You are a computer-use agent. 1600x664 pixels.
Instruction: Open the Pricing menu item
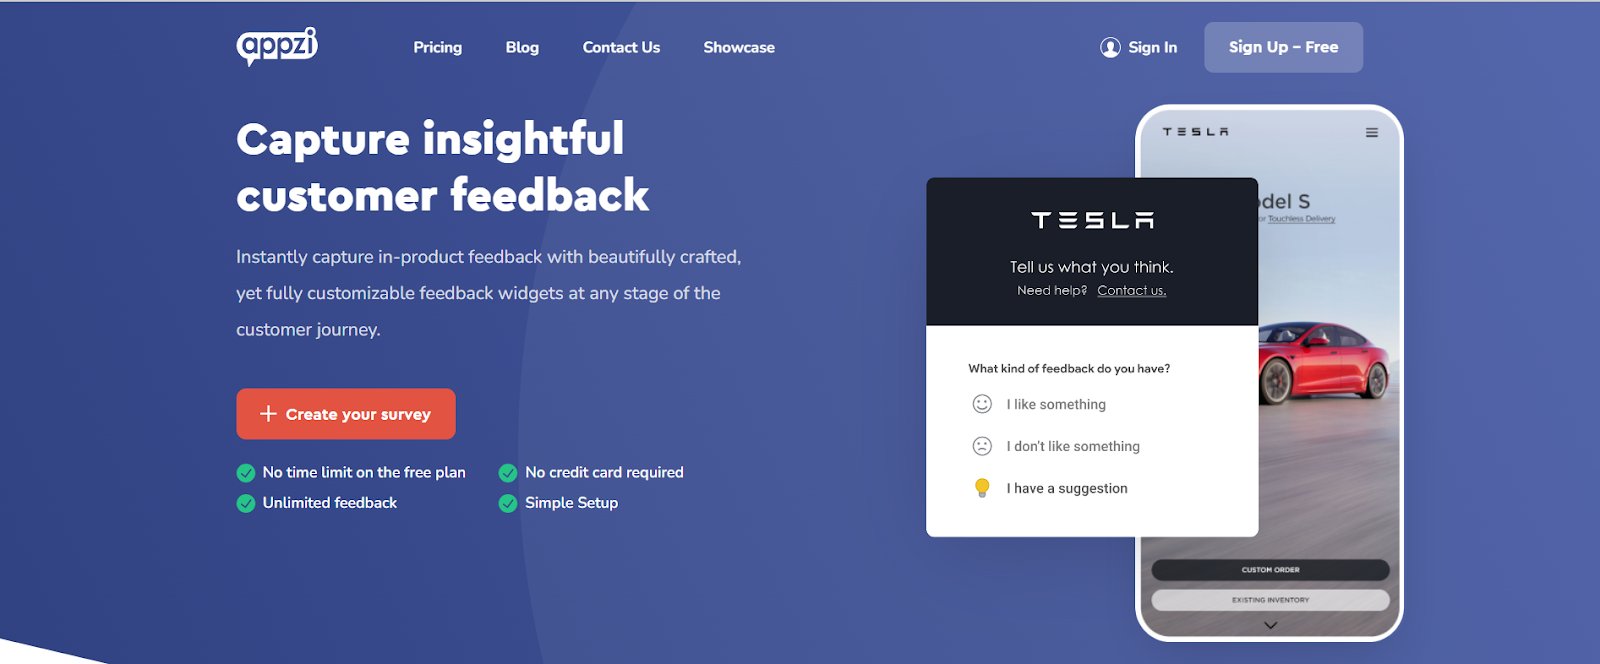pyautogui.click(x=438, y=47)
